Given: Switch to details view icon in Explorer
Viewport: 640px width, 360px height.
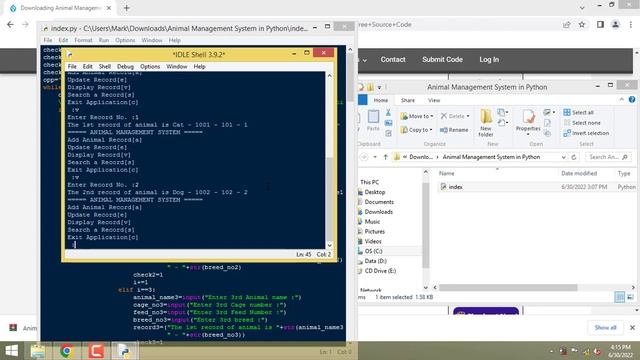Looking at the screenshot, I should 620,297.
